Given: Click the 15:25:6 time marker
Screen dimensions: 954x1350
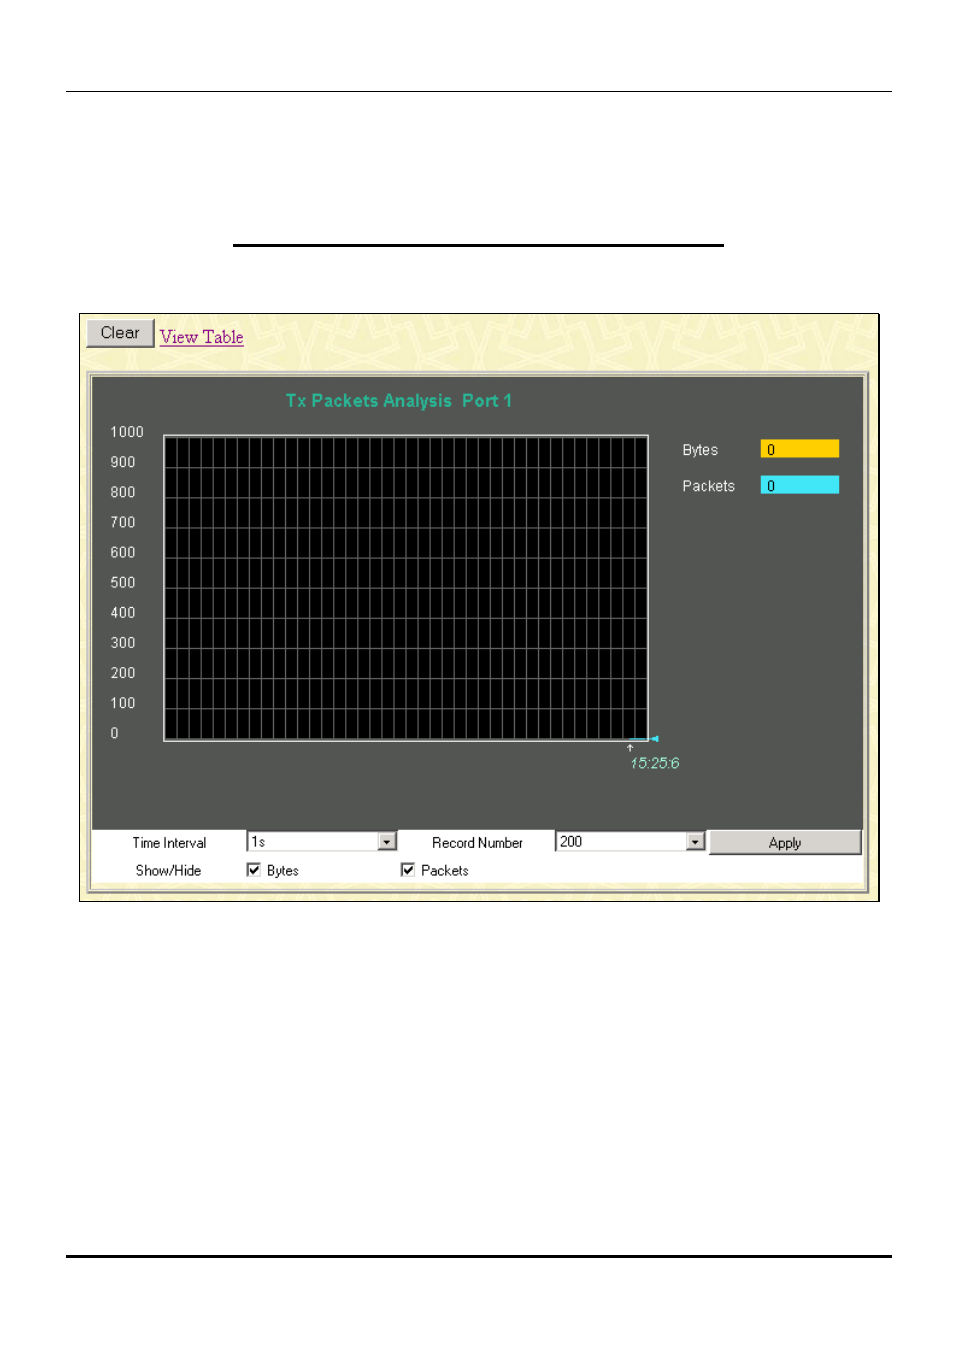Looking at the screenshot, I should (x=654, y=763).
